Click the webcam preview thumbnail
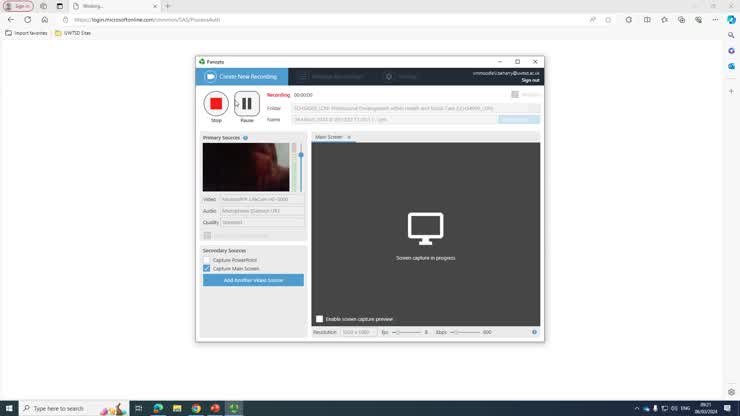The width and height of the screenshot is (740, 416). click(x=246, y=167)
